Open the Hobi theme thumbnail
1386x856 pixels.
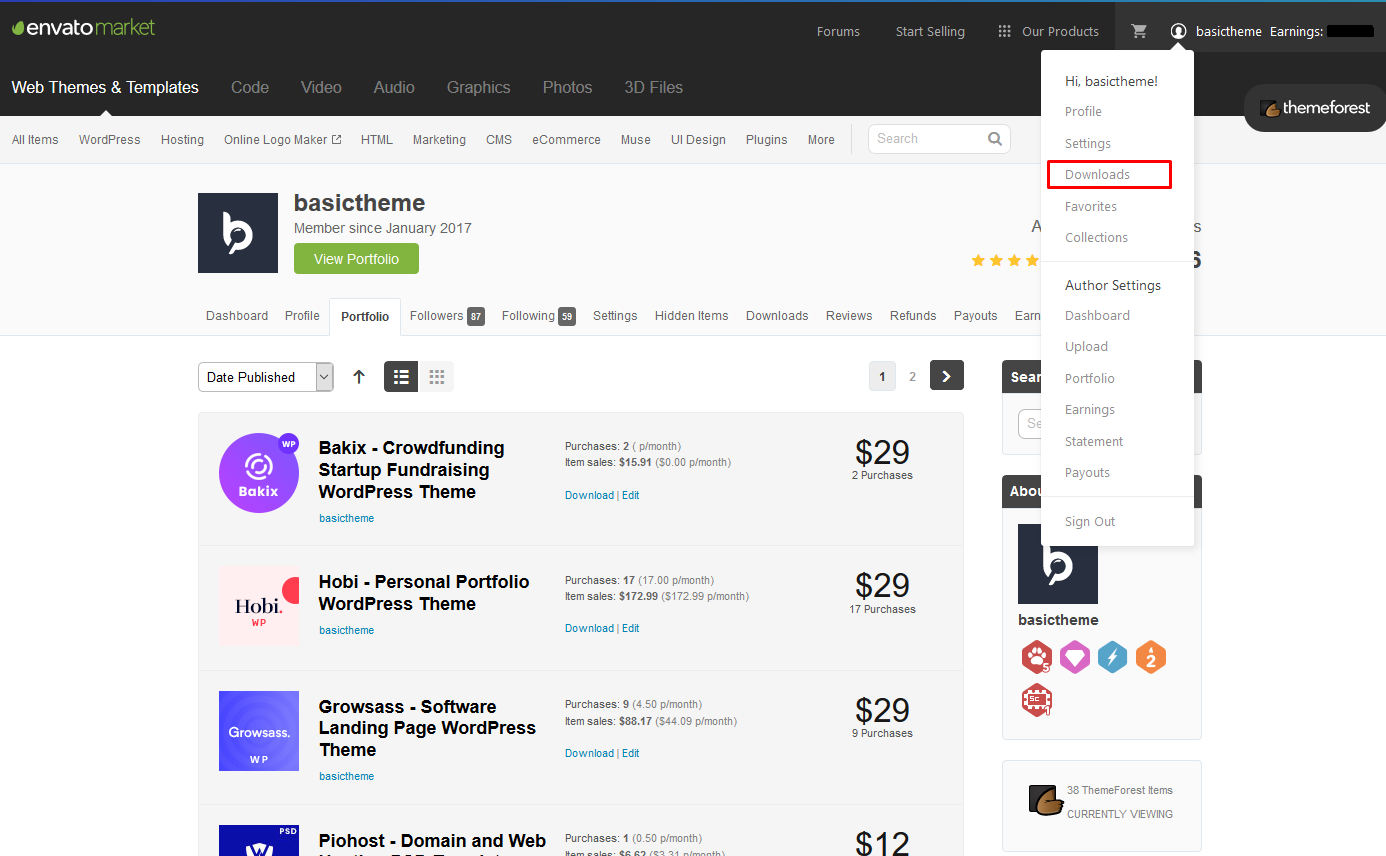tap(259, 606)
